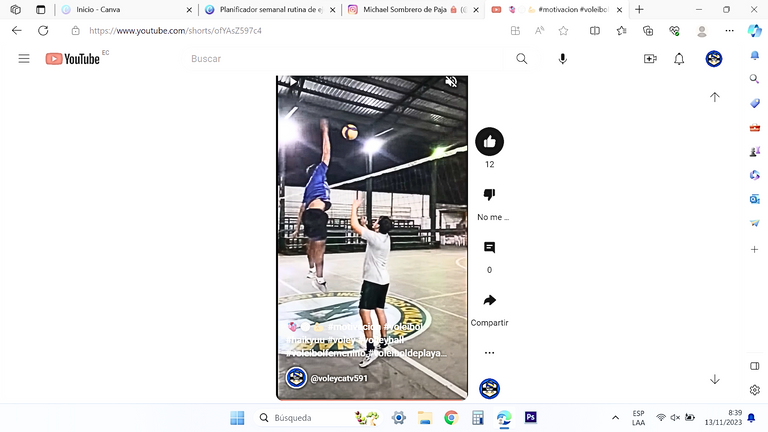Viewport: 768px width, 432px height.
Task: Open the Create video button
Action: tap(650, 59)
